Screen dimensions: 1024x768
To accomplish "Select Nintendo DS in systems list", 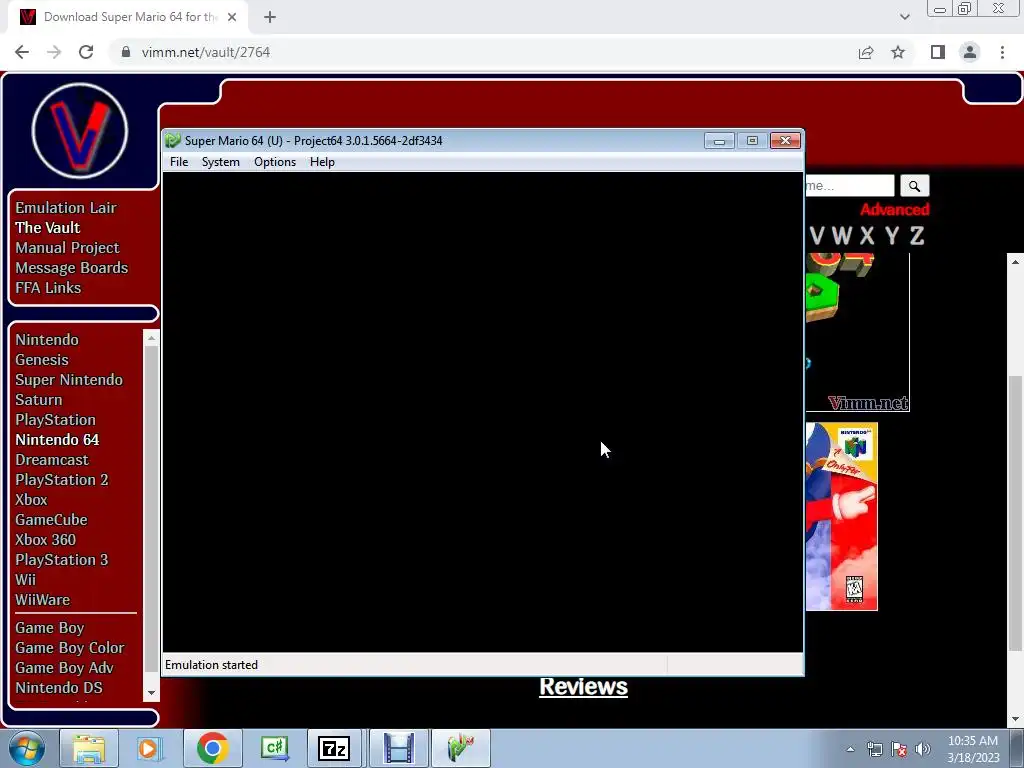I will (59, 688).
